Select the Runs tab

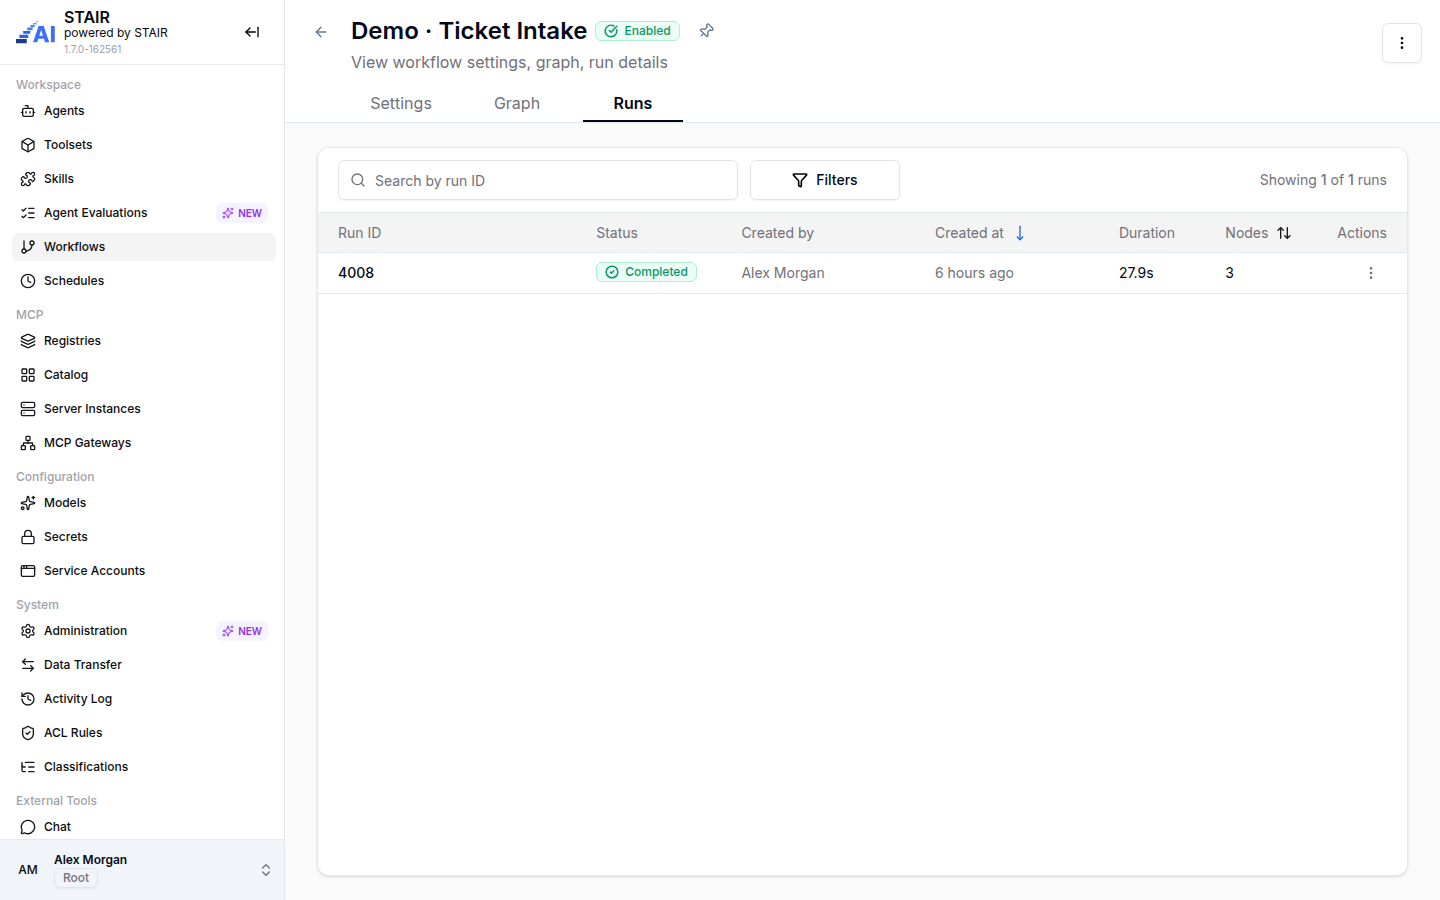(633, 103)
